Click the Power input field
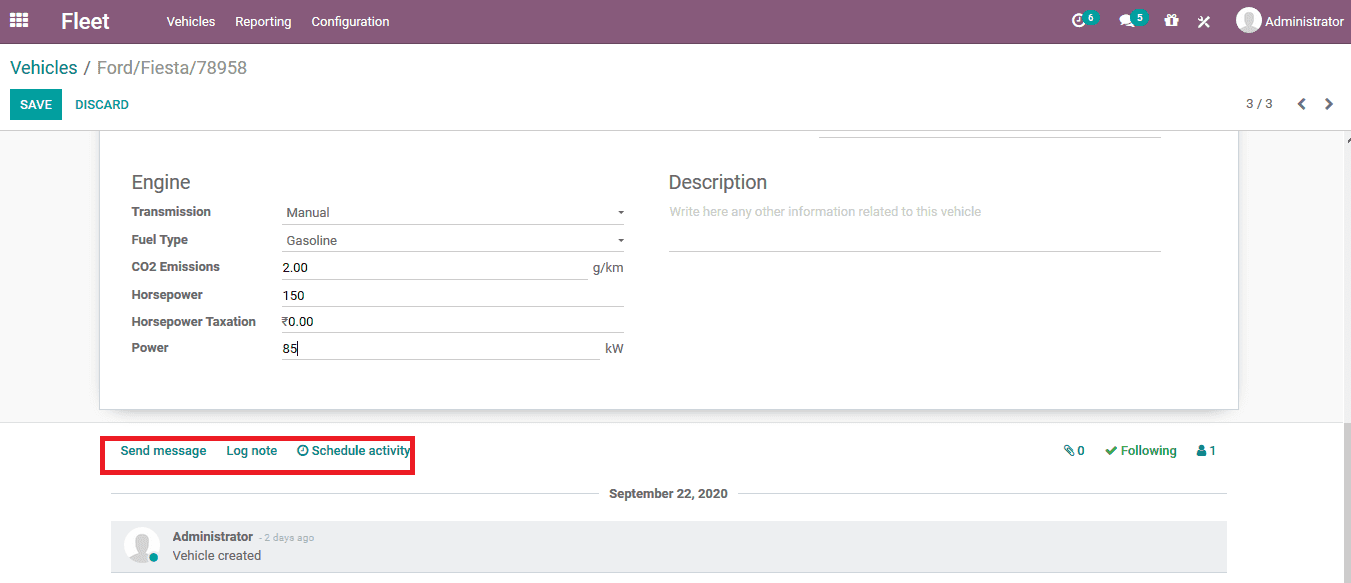This screenshot has height=583, width=1351. point(441,348)
